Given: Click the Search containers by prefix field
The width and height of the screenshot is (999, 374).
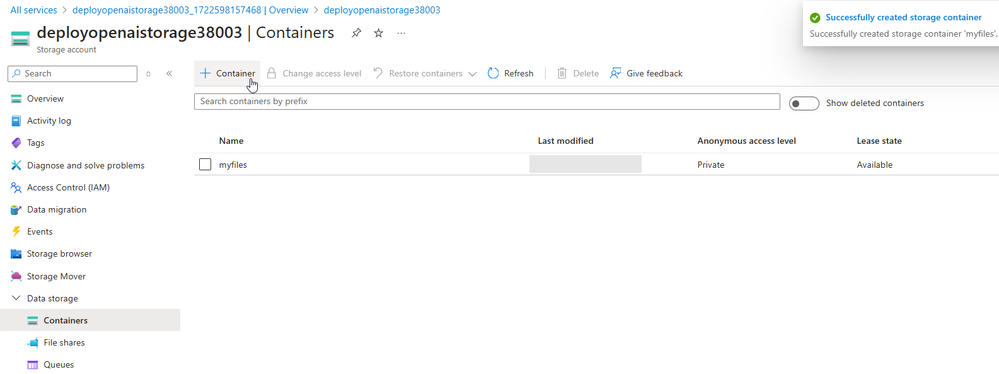Looking at the screenshot, I should pyautogui.click(x=487, y=101).
